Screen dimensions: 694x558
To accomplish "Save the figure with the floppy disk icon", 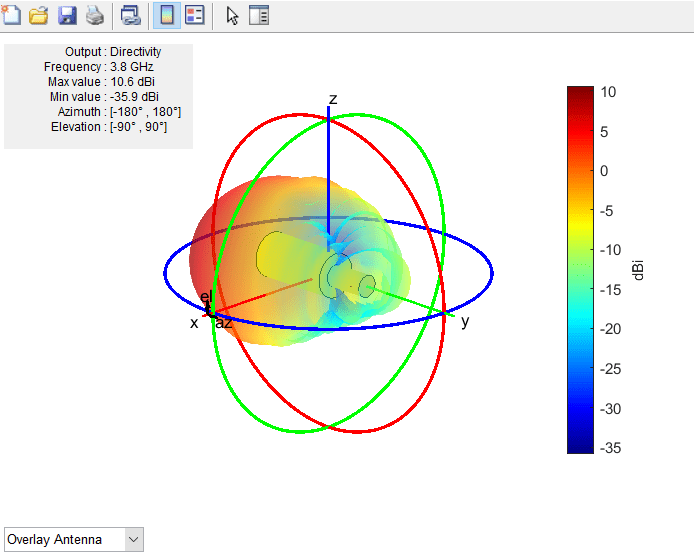I will tap(67, 15).
